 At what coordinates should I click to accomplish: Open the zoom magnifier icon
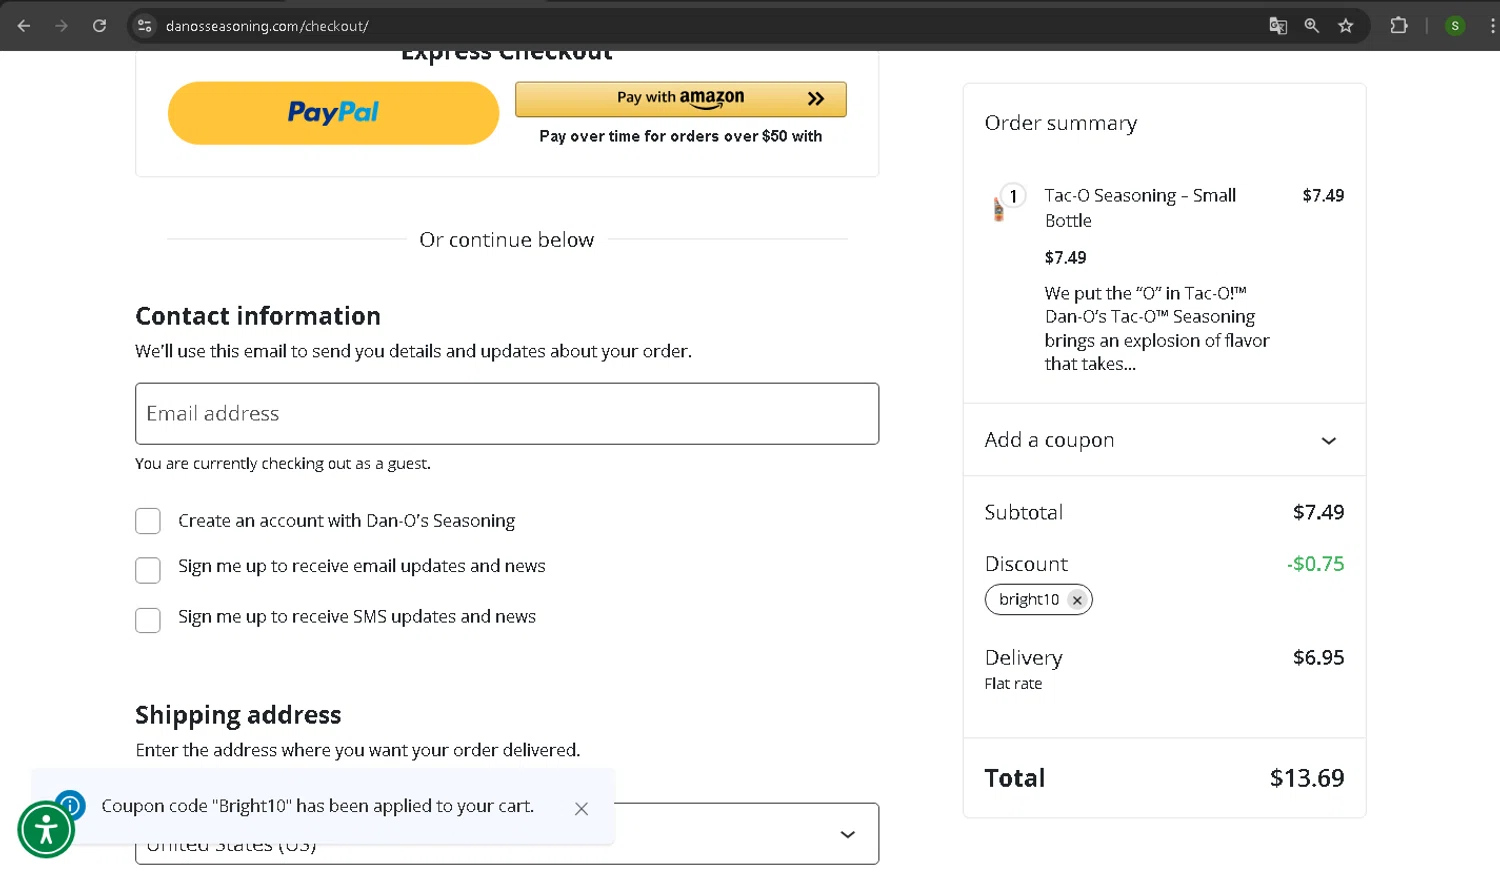click(1312, 26)
